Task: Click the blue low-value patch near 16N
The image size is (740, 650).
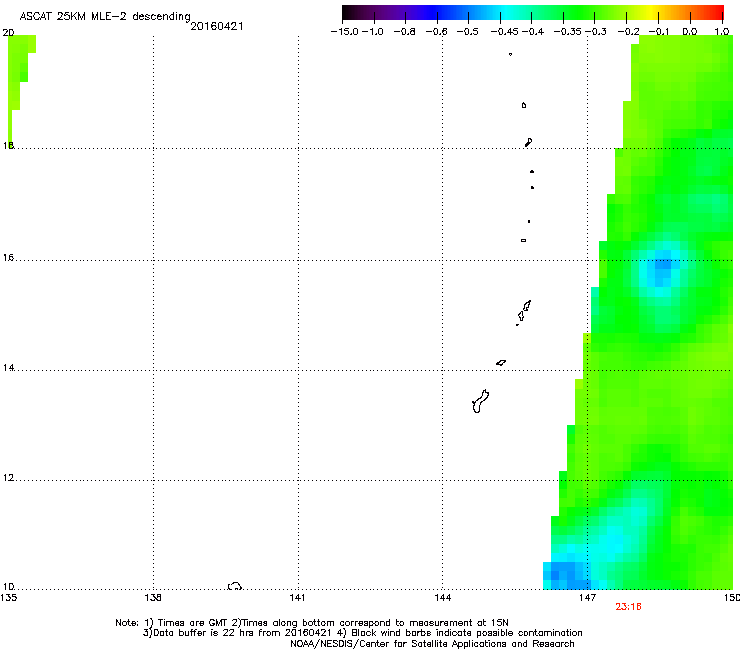Action: click(662, 270)
